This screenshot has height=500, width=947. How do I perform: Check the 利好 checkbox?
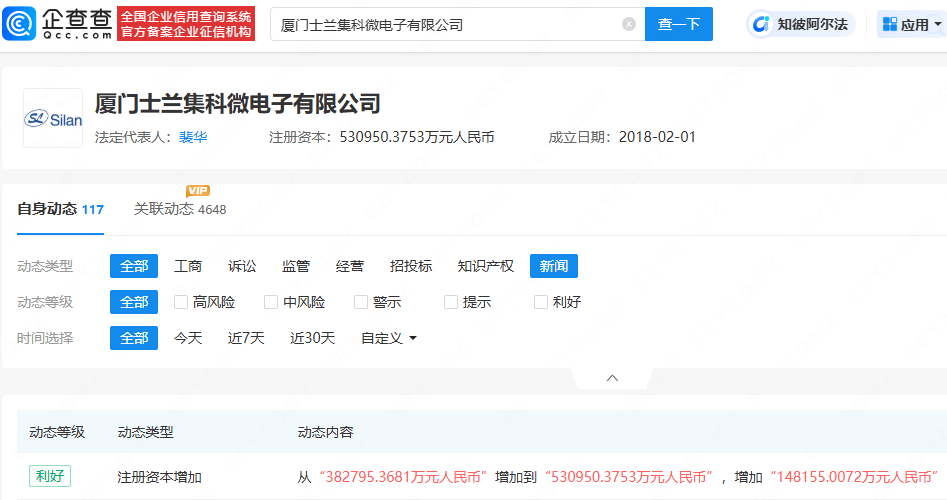tap(541, 302)
